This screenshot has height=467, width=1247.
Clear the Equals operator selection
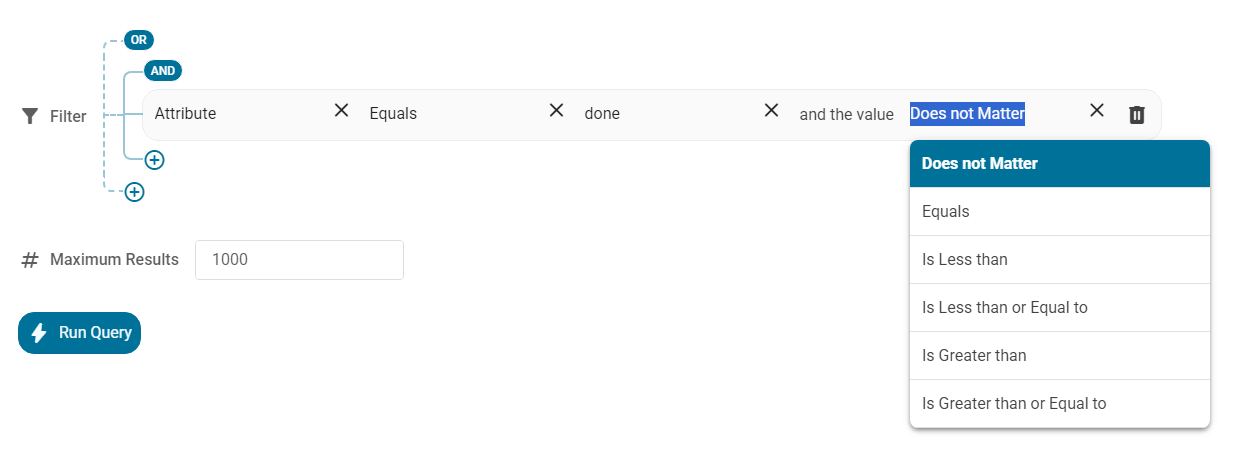pyautogui.click(x=556, y=110)
